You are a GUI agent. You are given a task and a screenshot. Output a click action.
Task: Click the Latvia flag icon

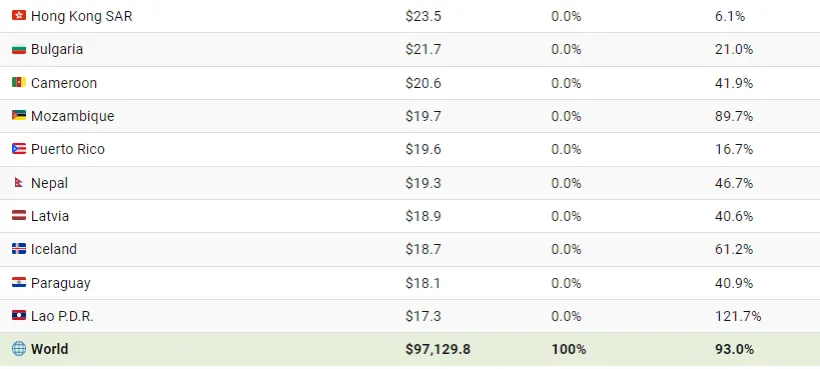19,216
